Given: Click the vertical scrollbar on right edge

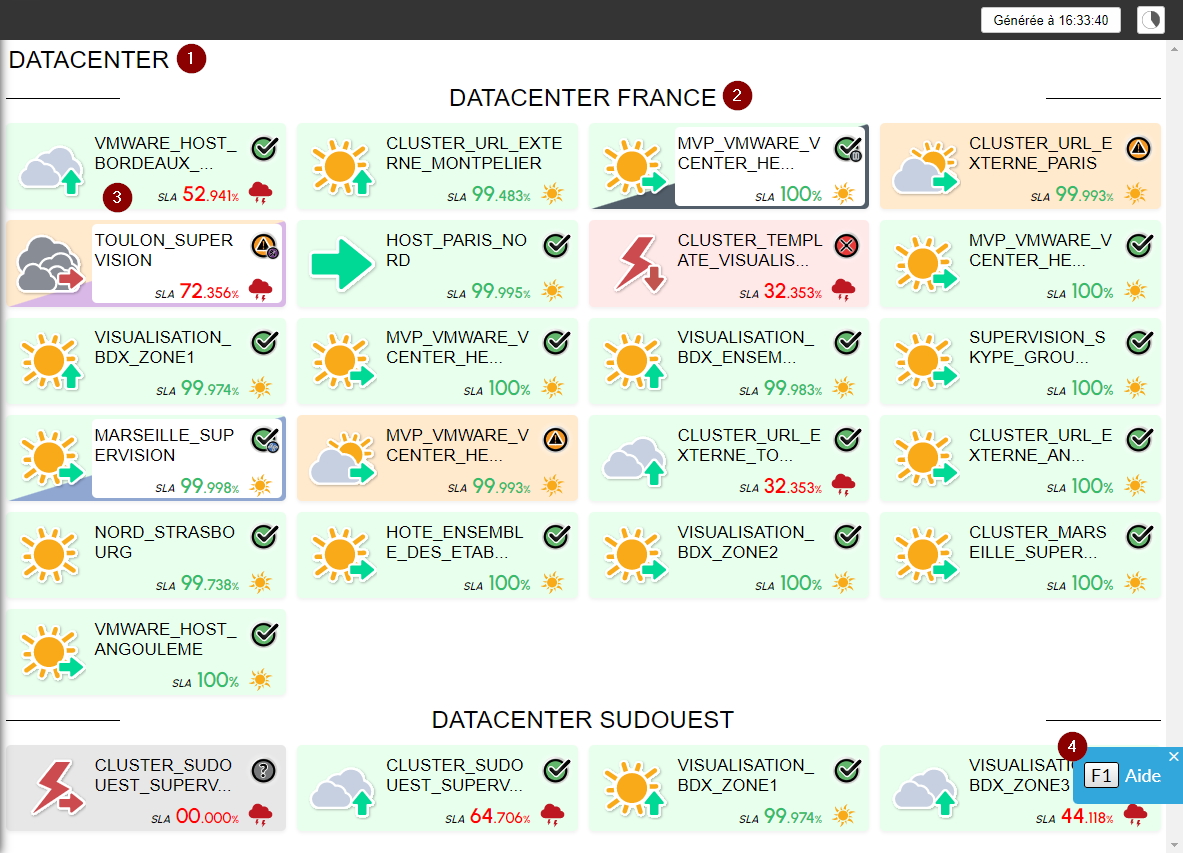Looking at the screenshot, I should (1174, 400).
